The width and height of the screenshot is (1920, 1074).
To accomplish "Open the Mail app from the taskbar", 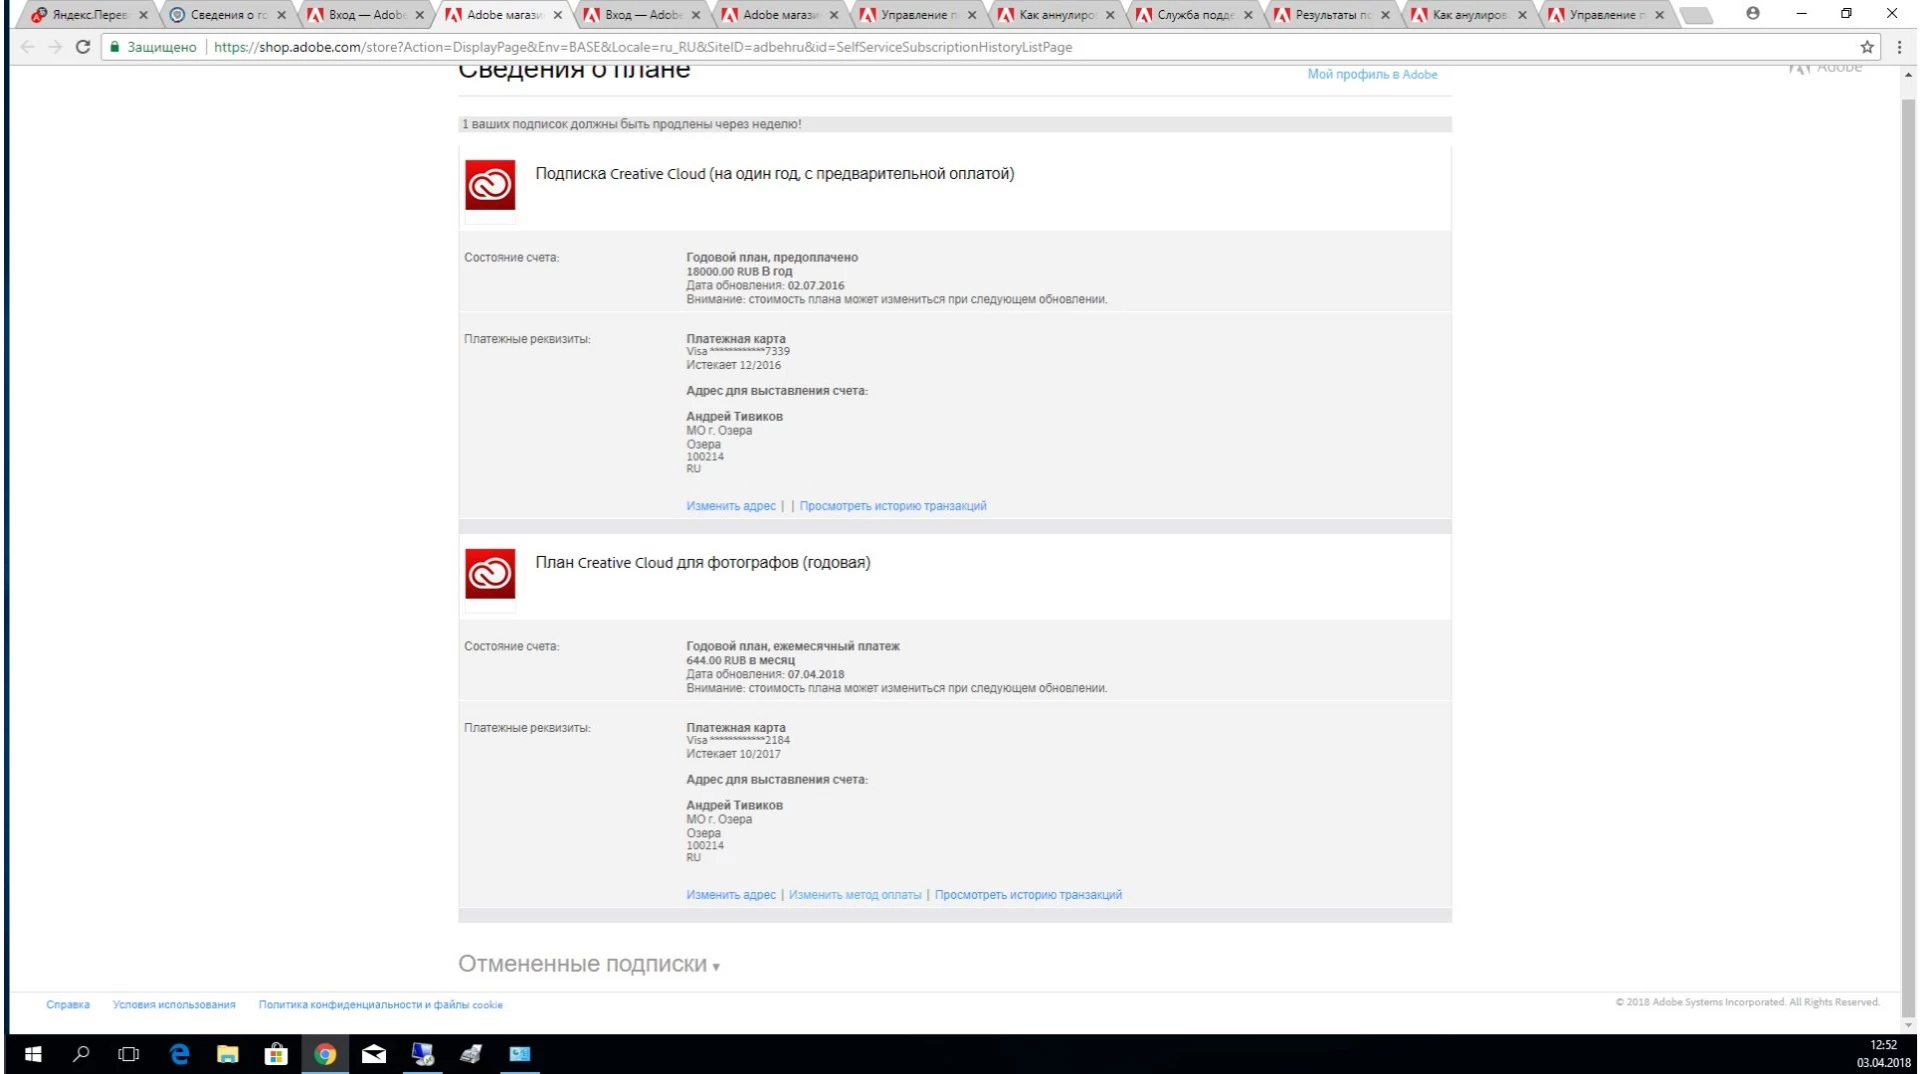I will pos(374,1054).
